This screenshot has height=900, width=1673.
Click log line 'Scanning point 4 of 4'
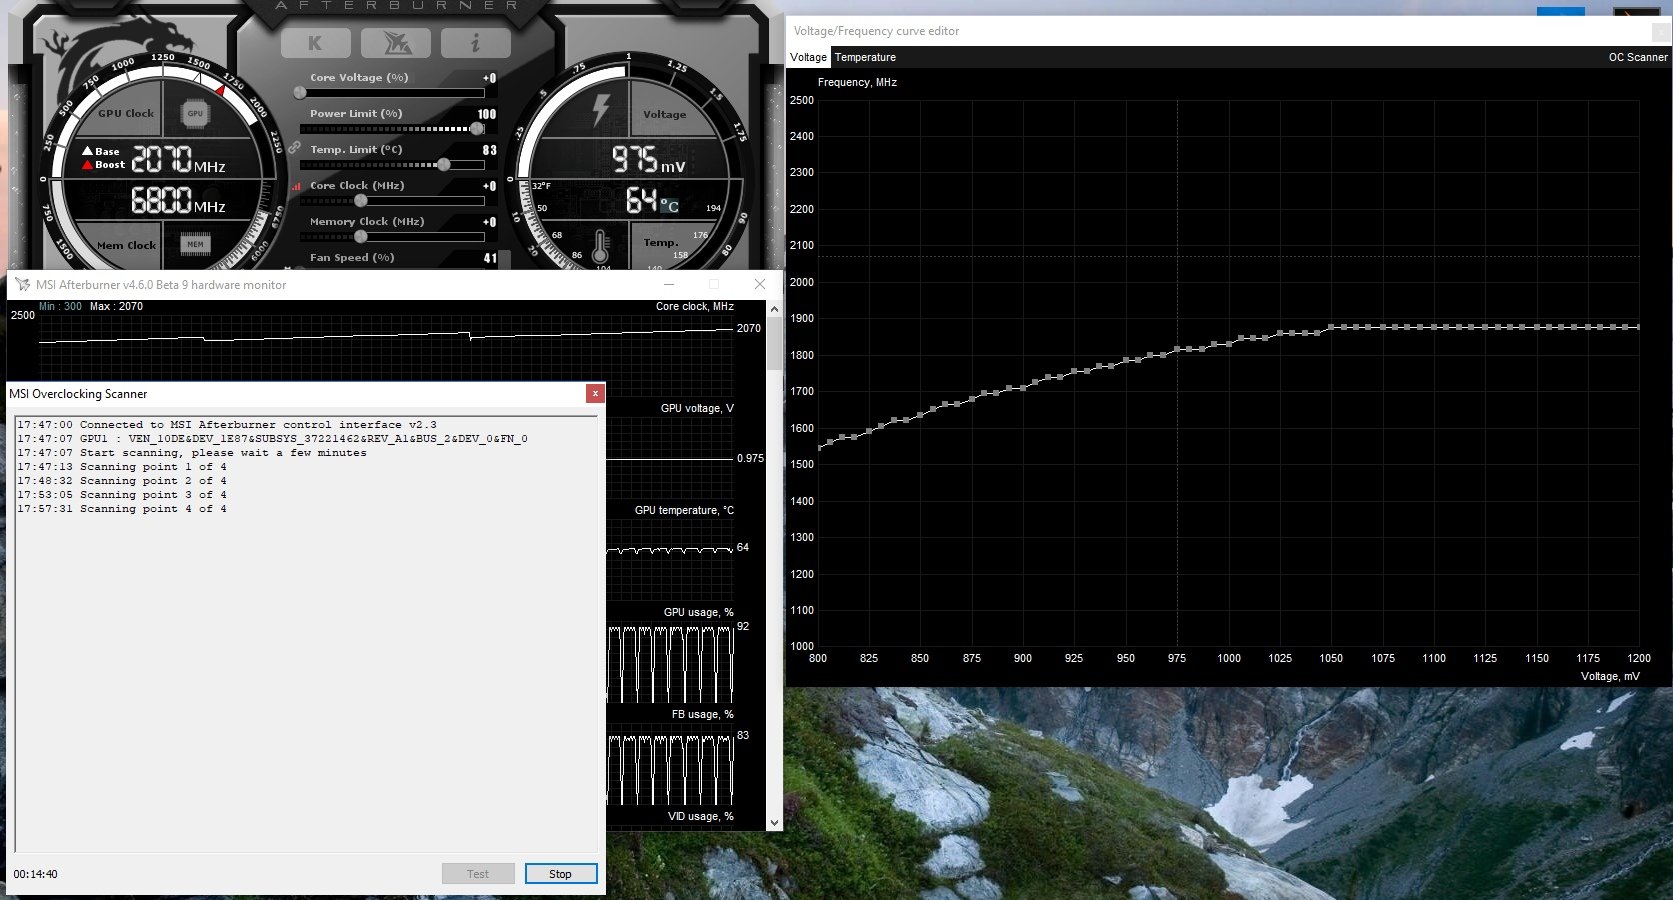click(x=122, y=509)
